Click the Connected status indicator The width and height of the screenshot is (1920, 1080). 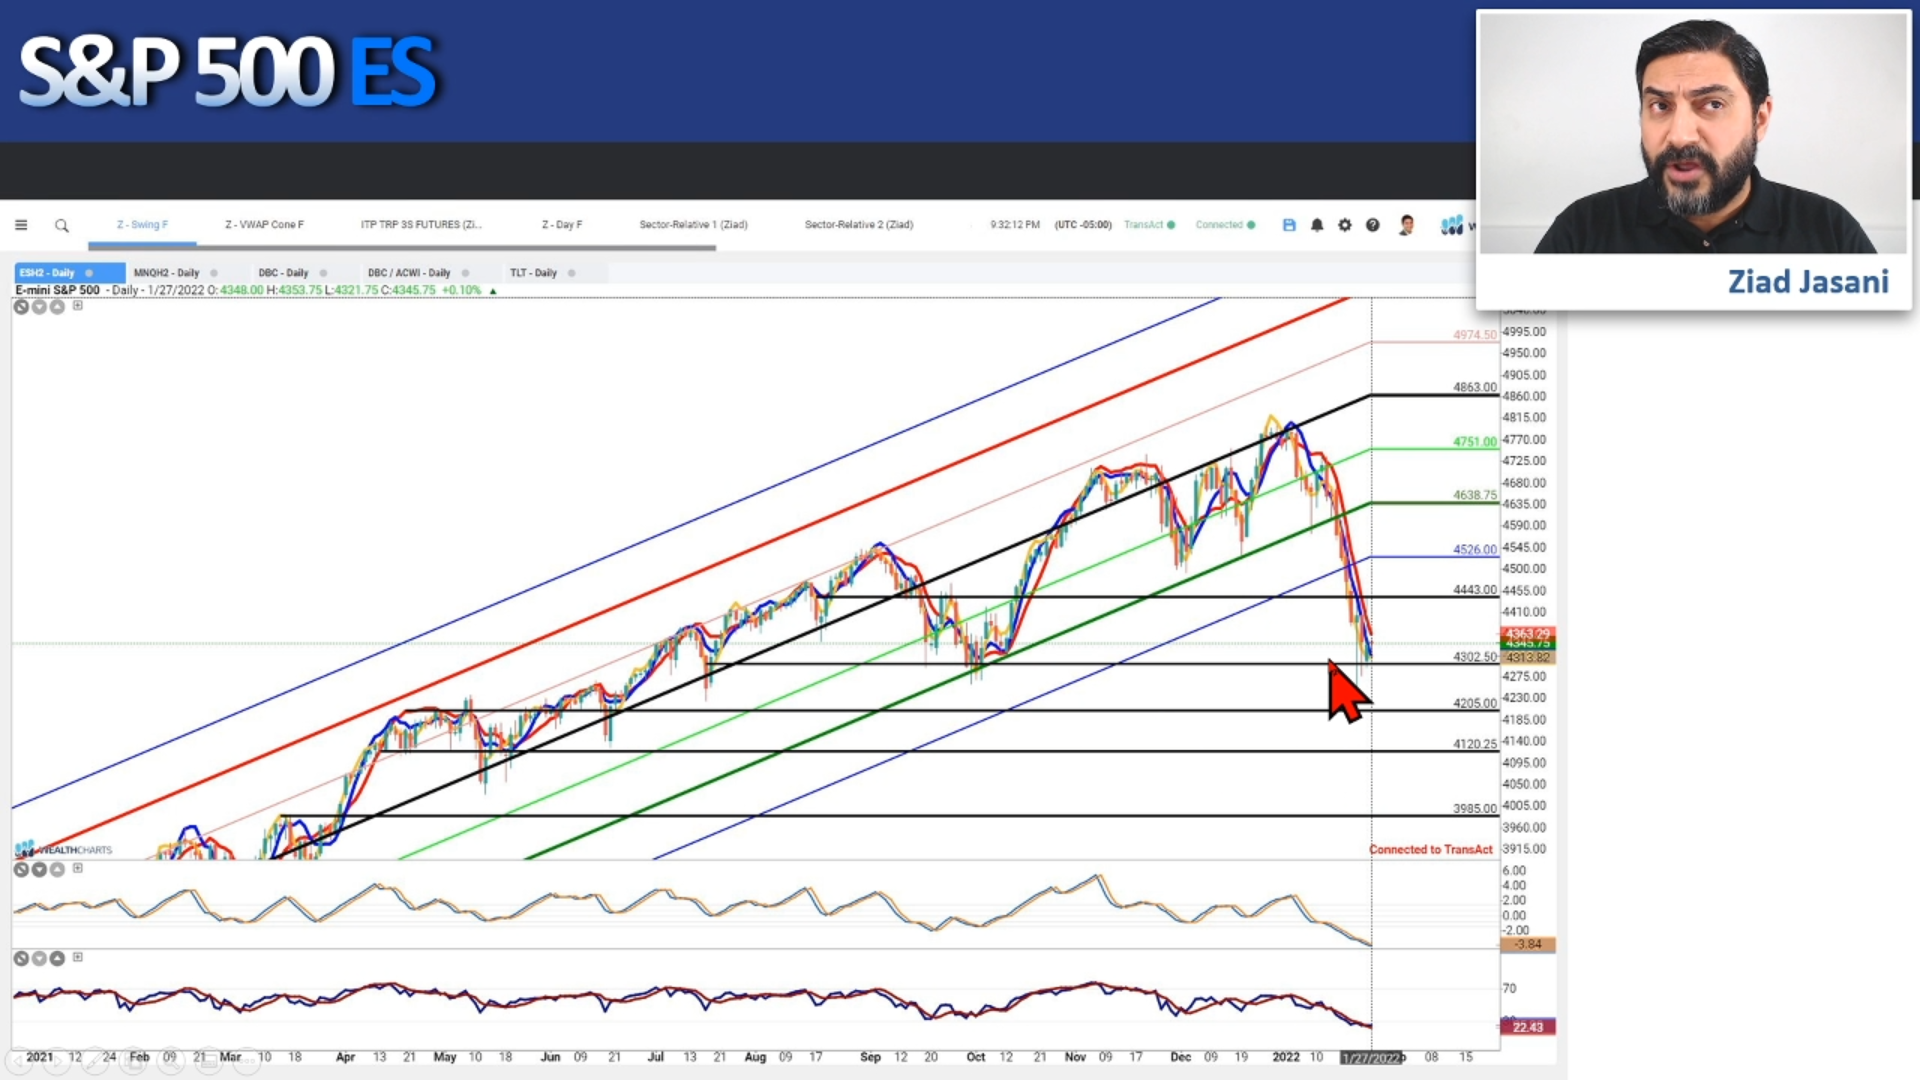pyautogui.click(x=1225, y=225)
